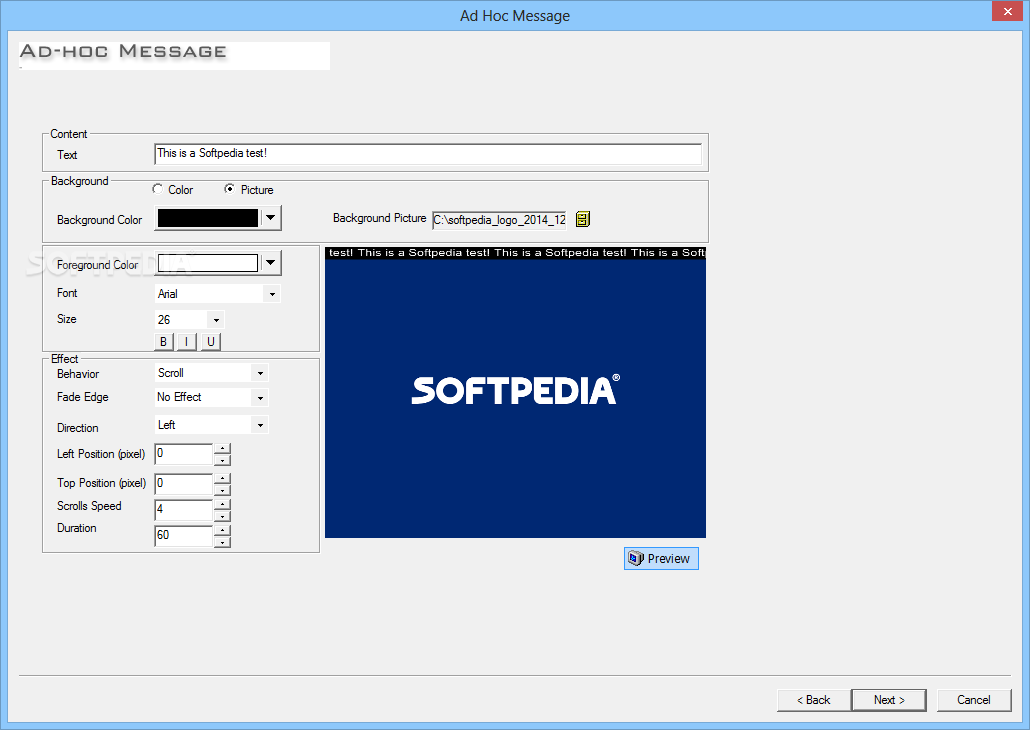The image size is (1030, 730).
Task: Open the Fade Edge dropdown
Action: click(260, 398)
